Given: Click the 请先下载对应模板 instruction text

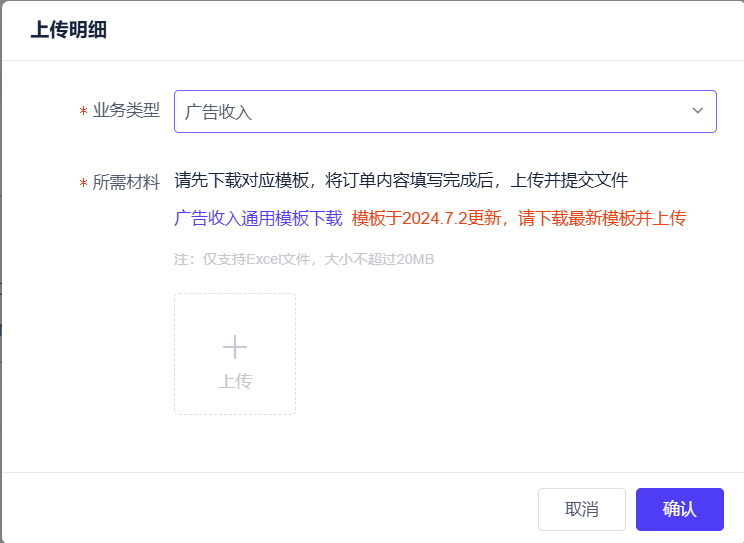Looking at the screenshot, I should coord(245,180).
